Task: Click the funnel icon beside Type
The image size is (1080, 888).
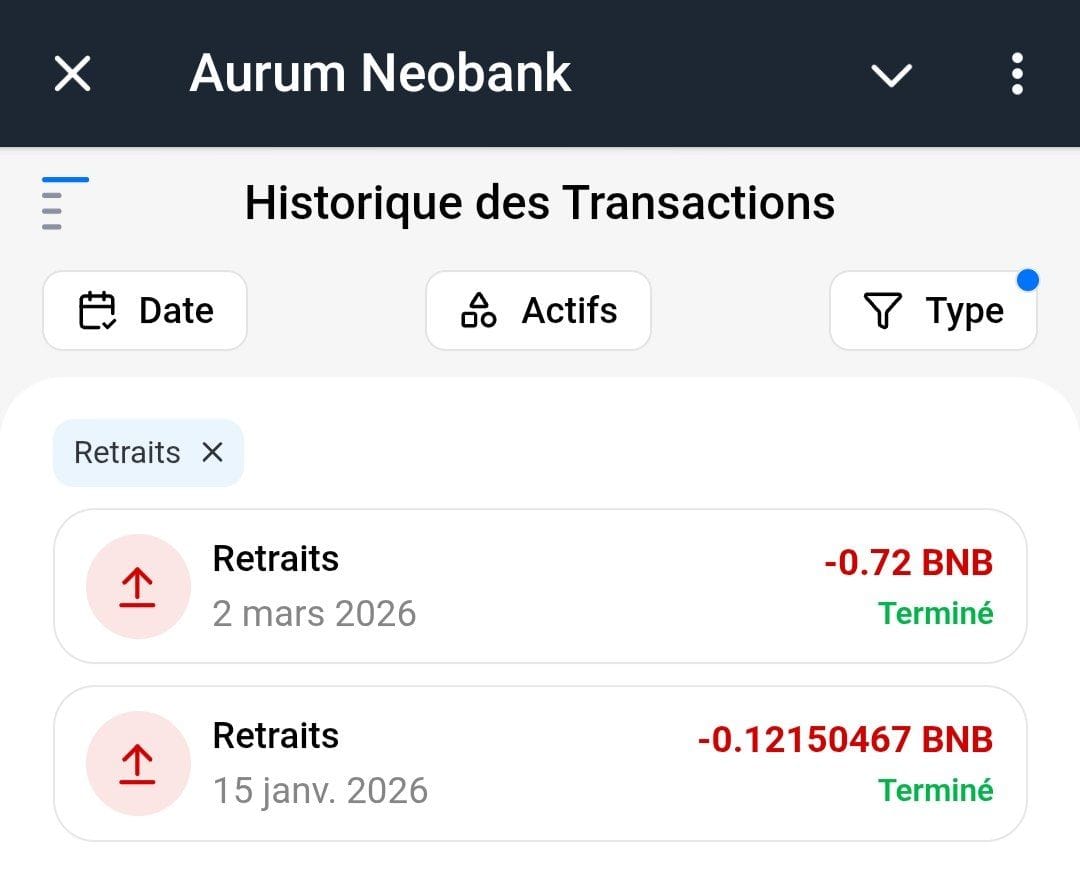Action: click(884, 310)
